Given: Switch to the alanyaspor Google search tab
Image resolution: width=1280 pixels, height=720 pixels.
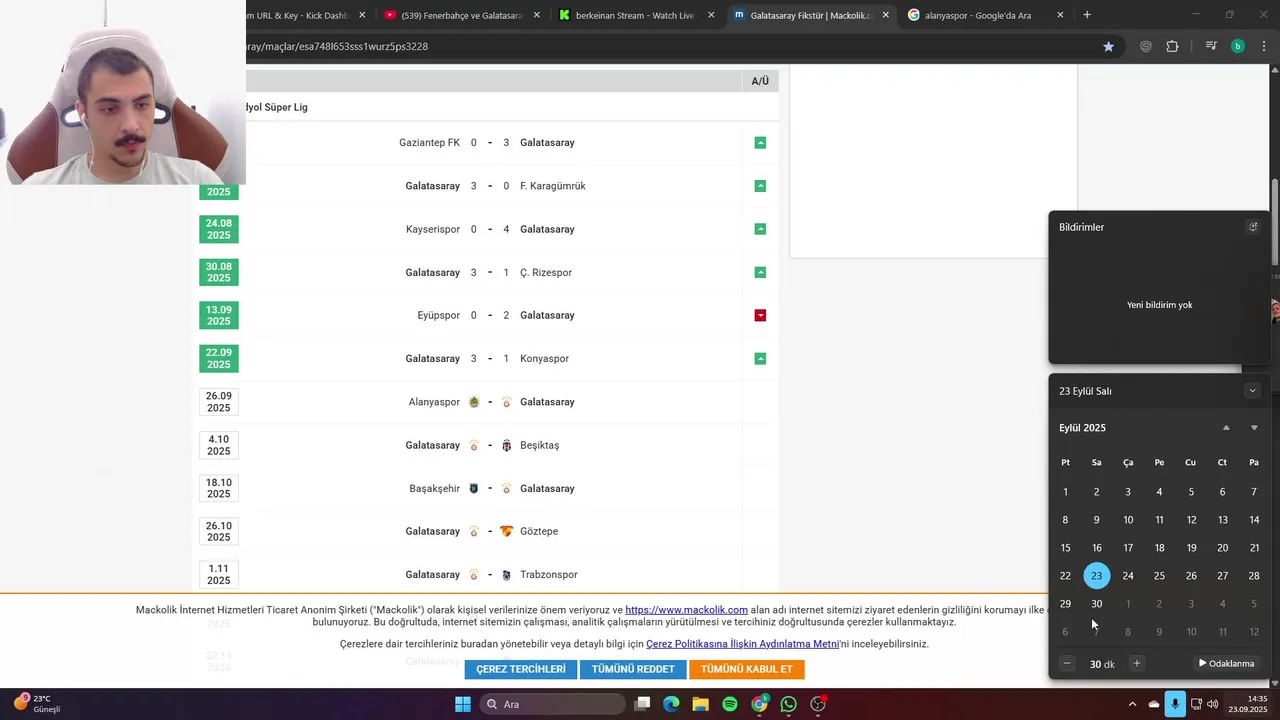Looking at the screenshot, I should (x=977, y=15).
